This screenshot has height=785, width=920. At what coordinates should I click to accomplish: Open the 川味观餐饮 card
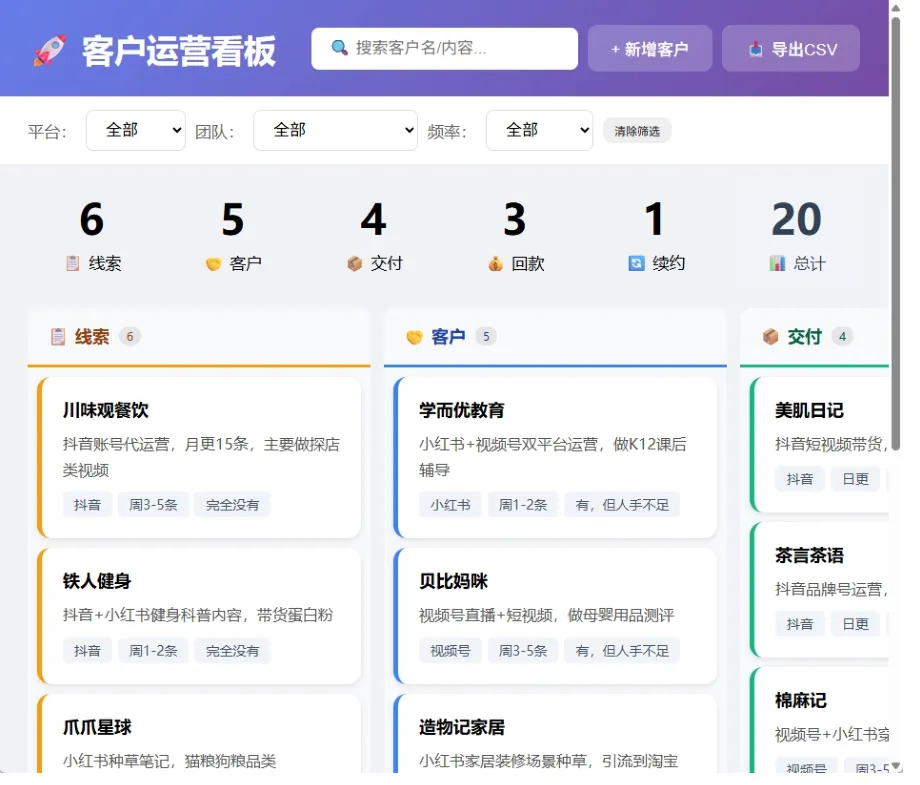(199, 458)
